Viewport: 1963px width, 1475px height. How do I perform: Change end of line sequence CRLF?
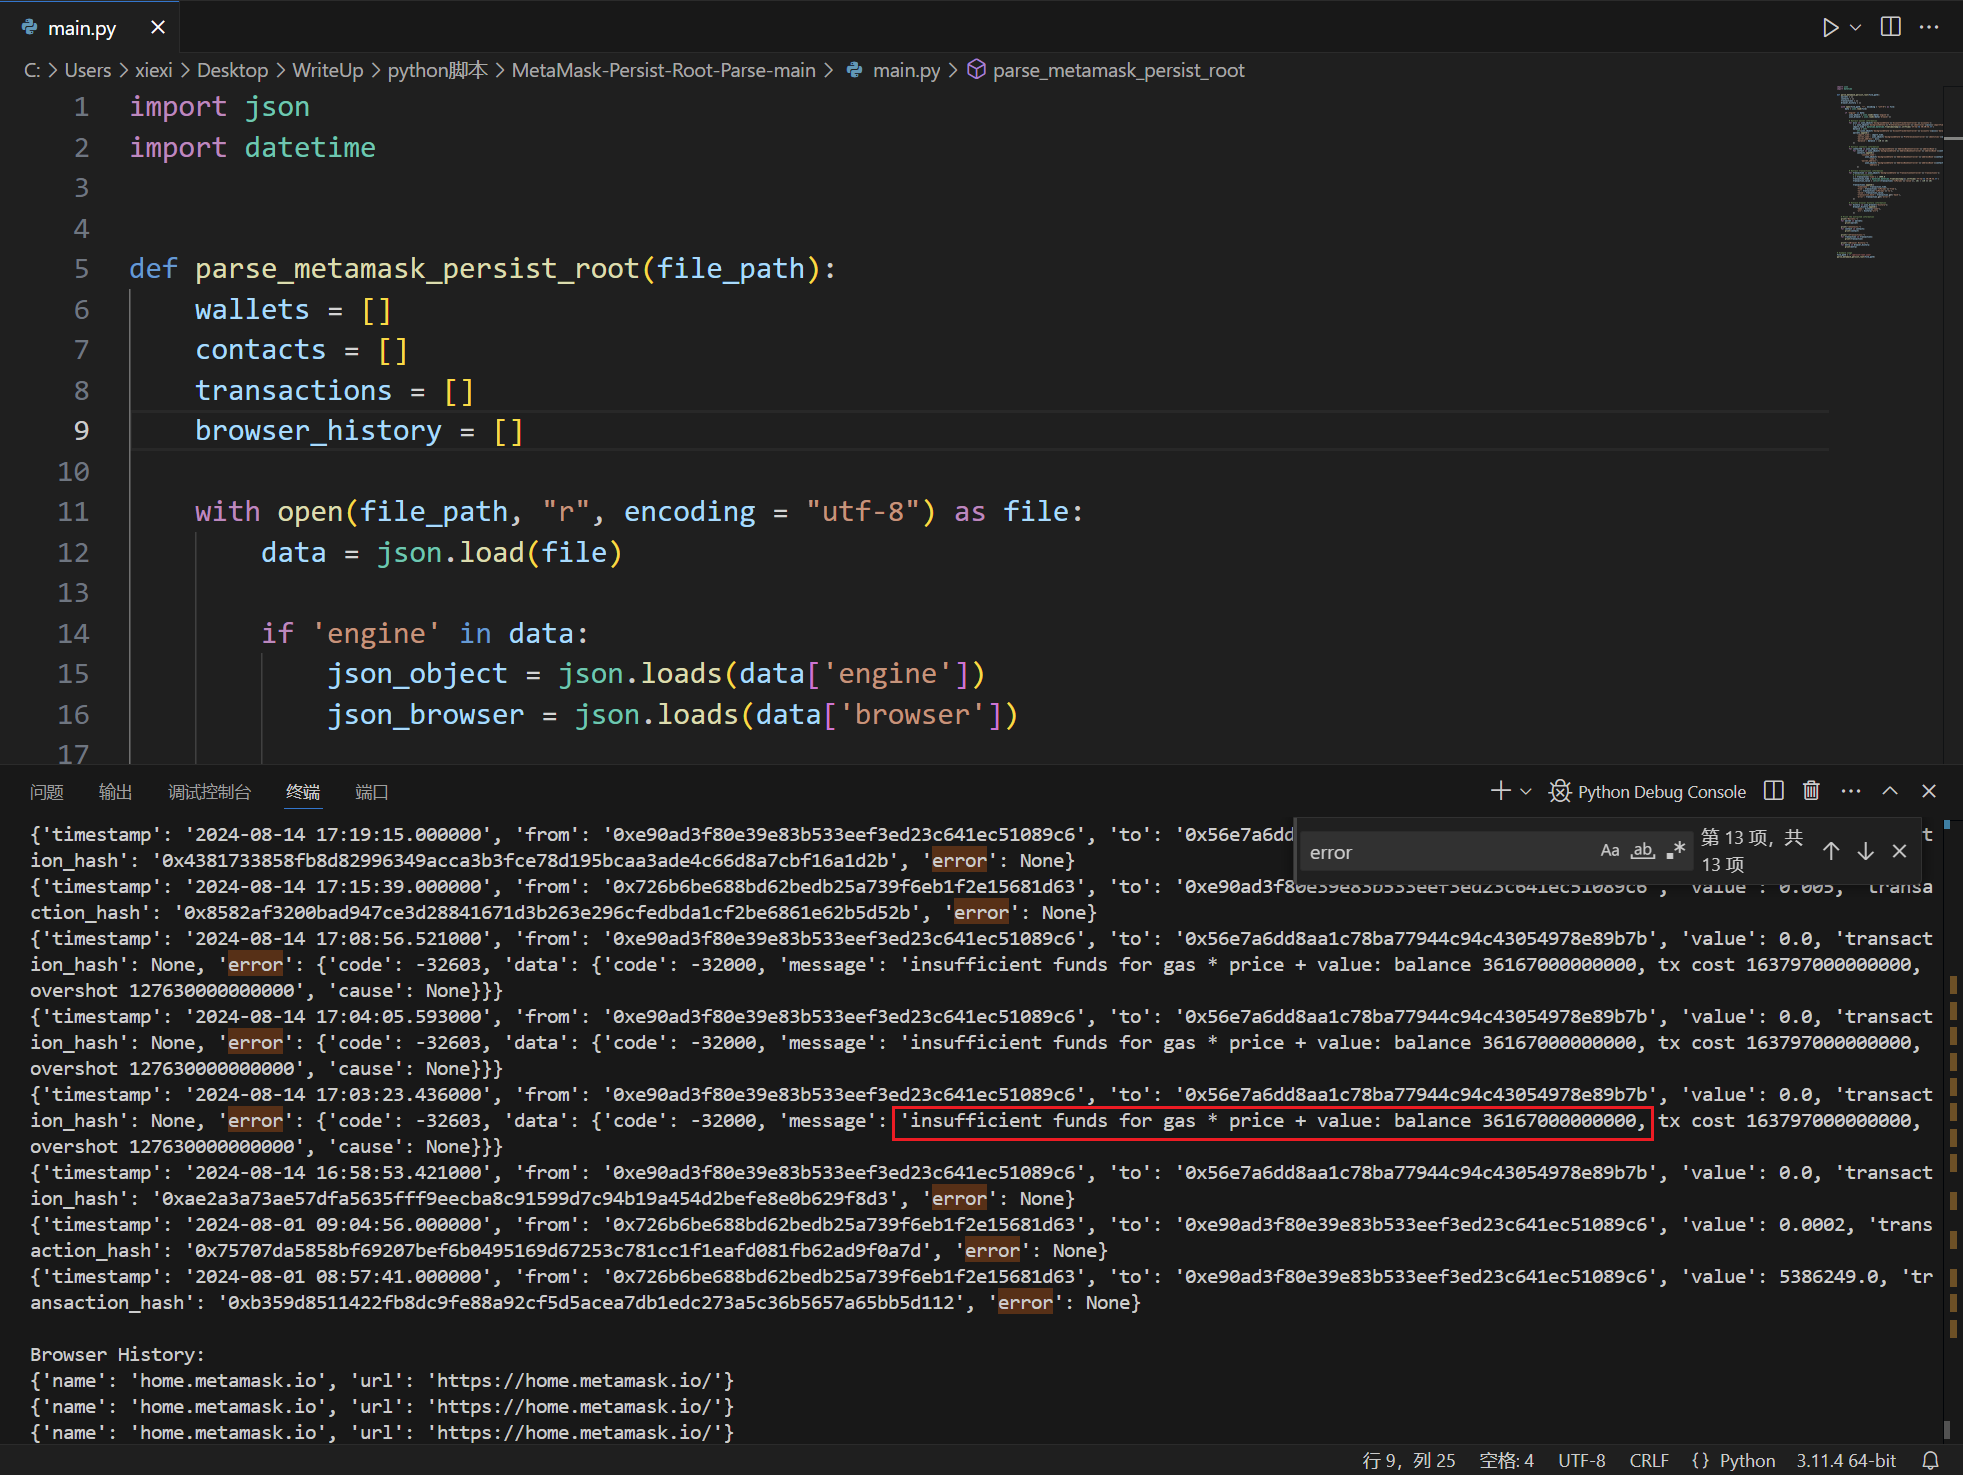[x=1649, y=1460]
